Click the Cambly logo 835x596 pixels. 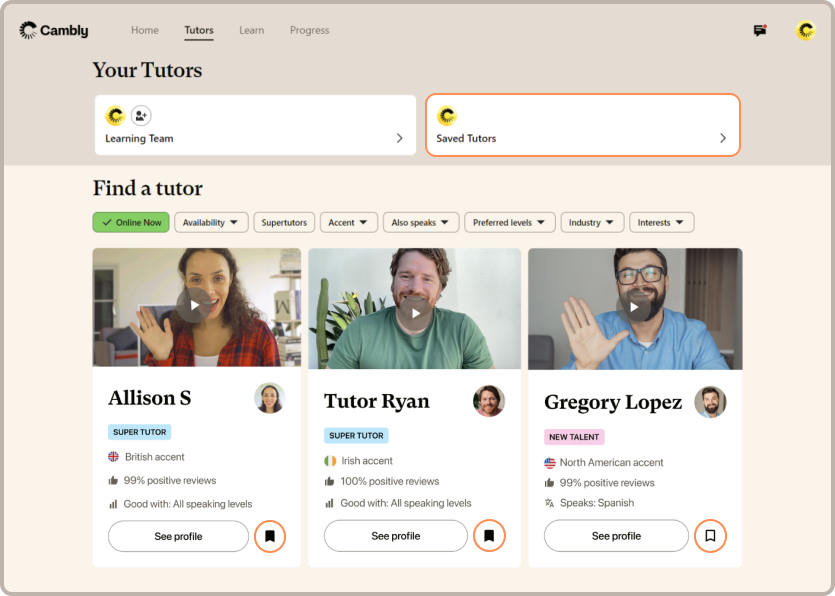(54, 31)
